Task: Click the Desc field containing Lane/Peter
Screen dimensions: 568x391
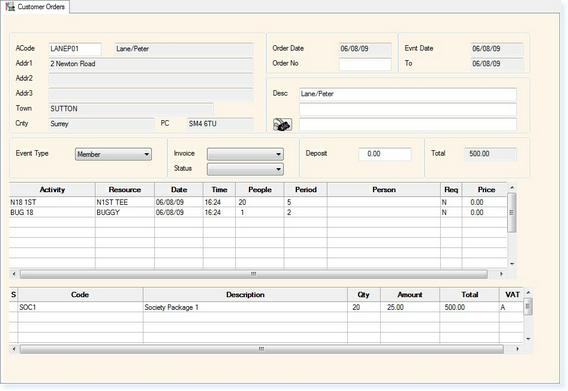Action: tap(408, 94)
